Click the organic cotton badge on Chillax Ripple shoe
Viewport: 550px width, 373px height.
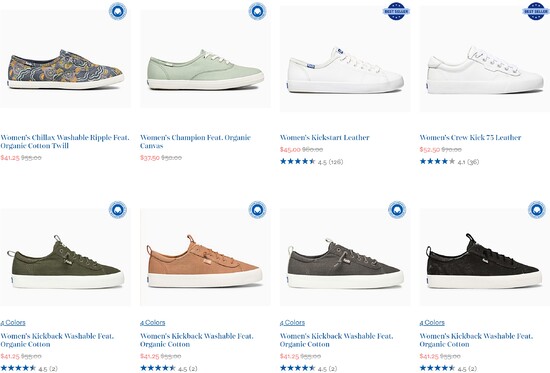tap(118, 11)
